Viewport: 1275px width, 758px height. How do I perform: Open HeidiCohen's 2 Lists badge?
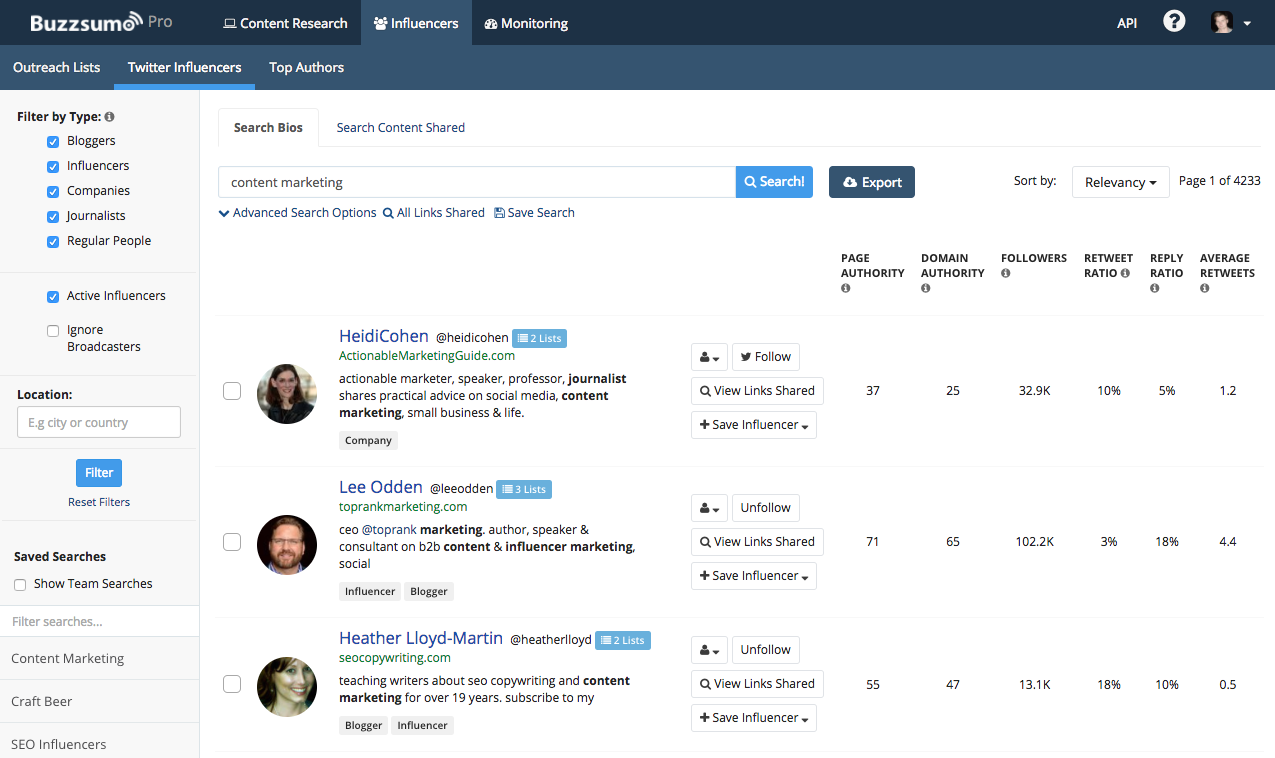click(x=540, y=338)
